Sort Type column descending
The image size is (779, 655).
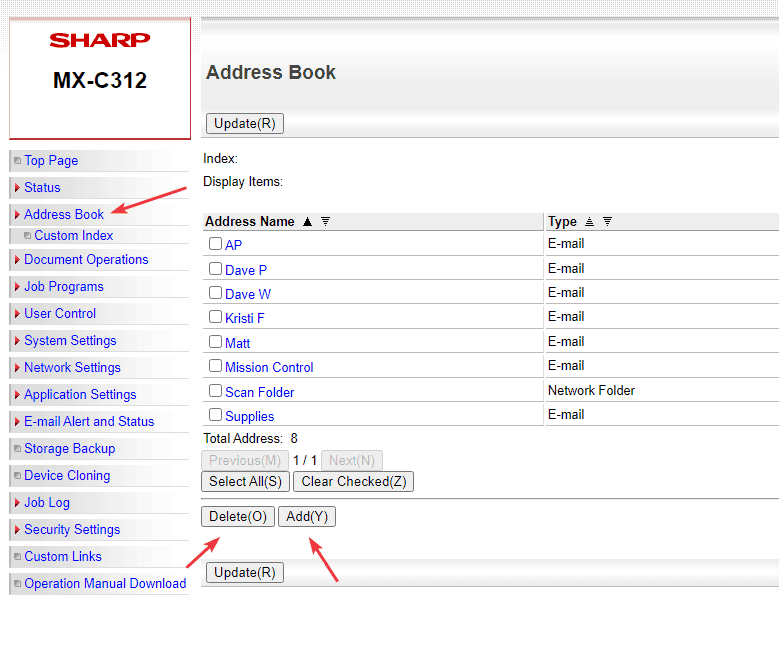click(607, 222)
